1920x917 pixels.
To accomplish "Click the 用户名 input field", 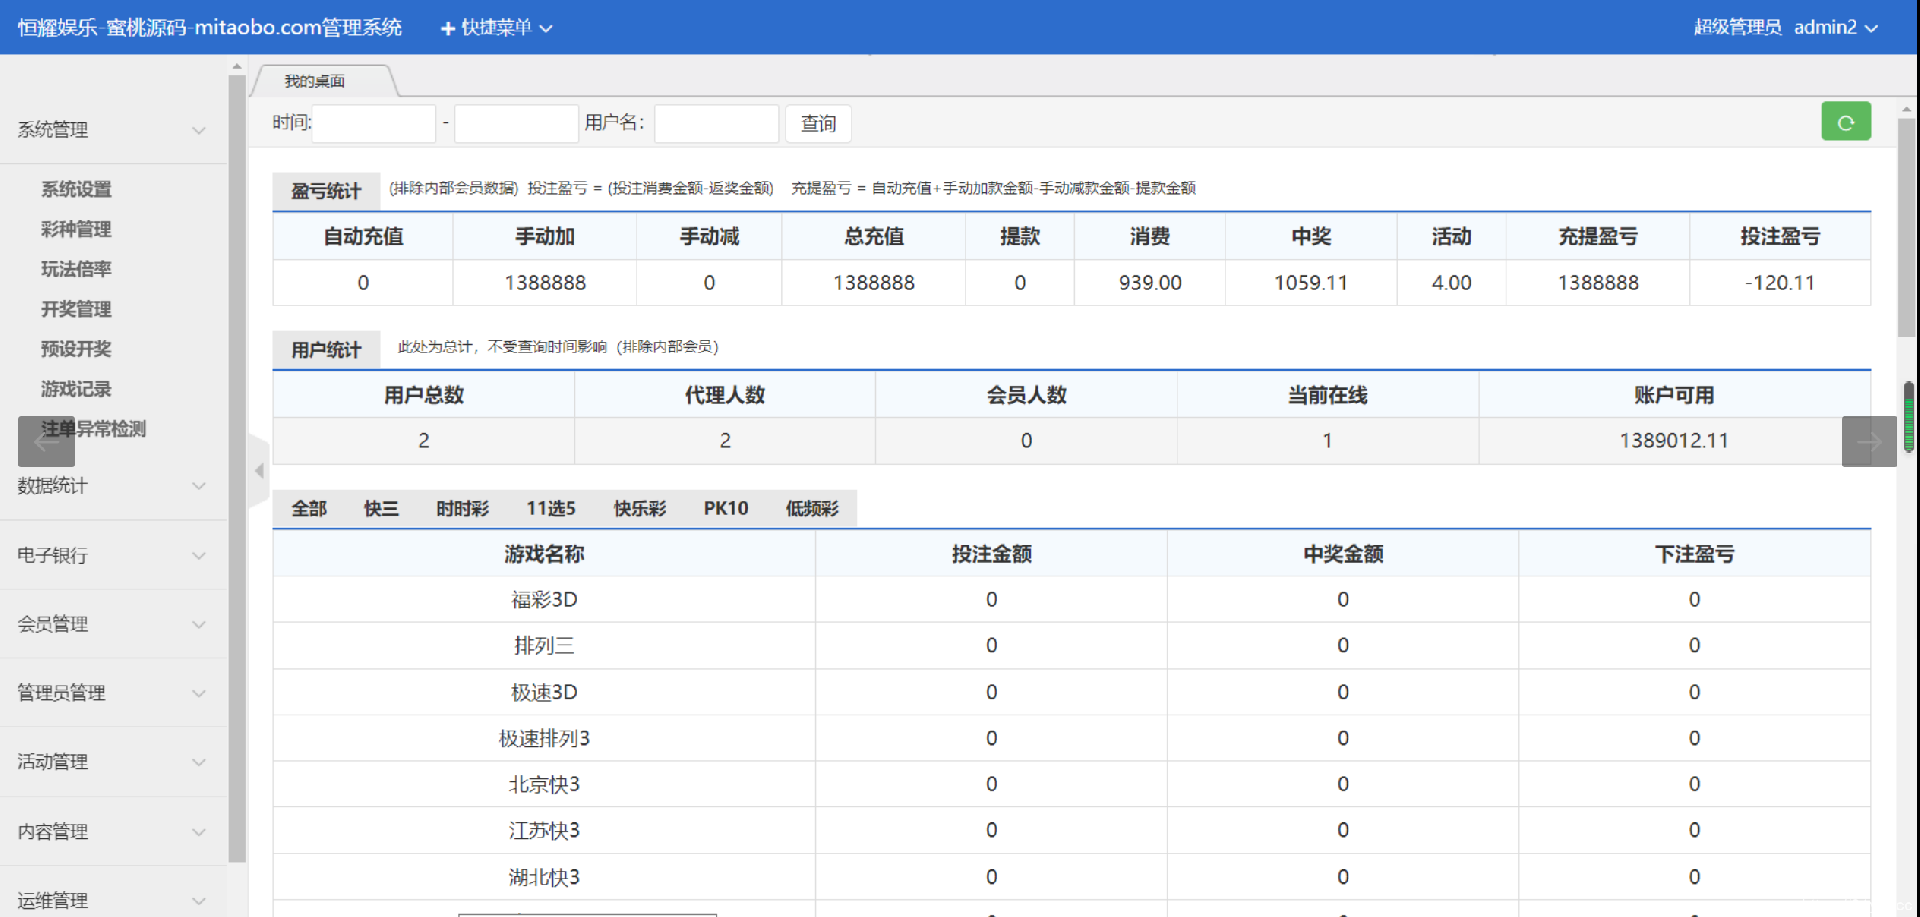I will (x=716, y=124).
